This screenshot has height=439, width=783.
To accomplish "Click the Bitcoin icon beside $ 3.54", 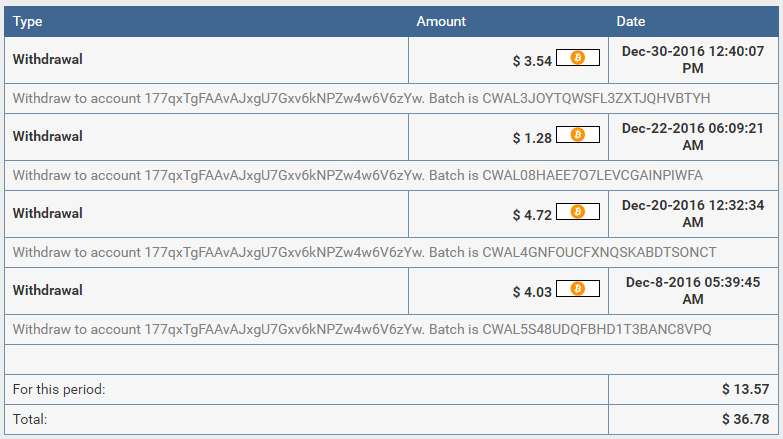I will click(x=578, y=57).
